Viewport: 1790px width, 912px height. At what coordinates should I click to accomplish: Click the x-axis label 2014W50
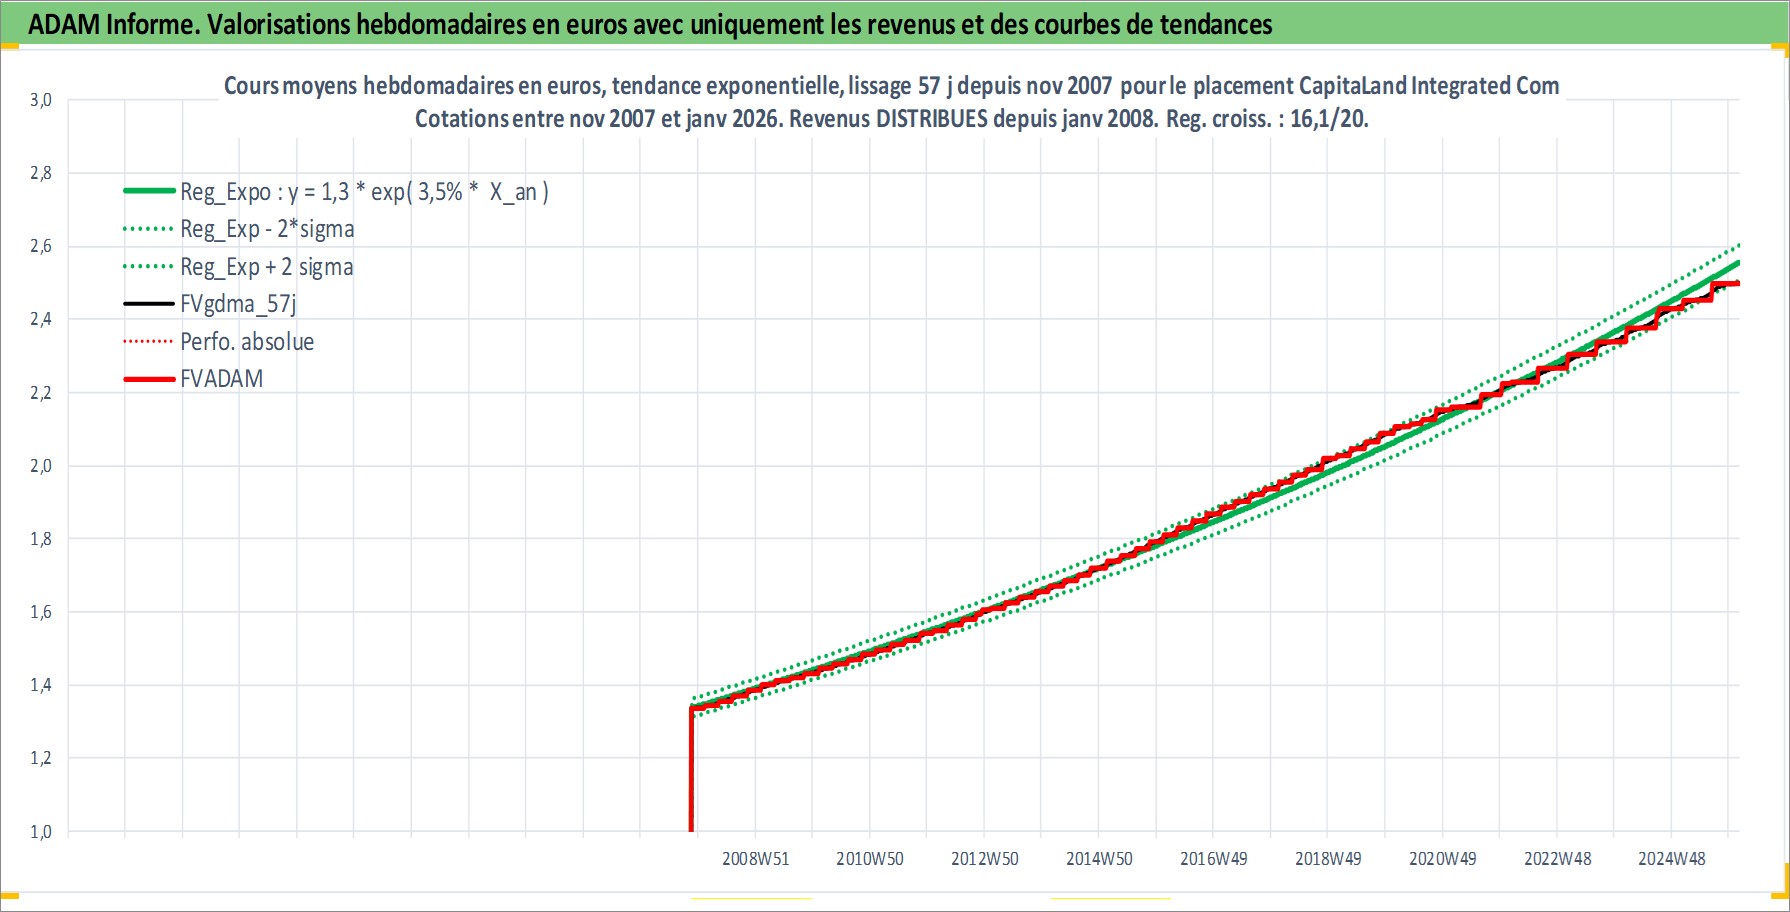pos(1099,859)
